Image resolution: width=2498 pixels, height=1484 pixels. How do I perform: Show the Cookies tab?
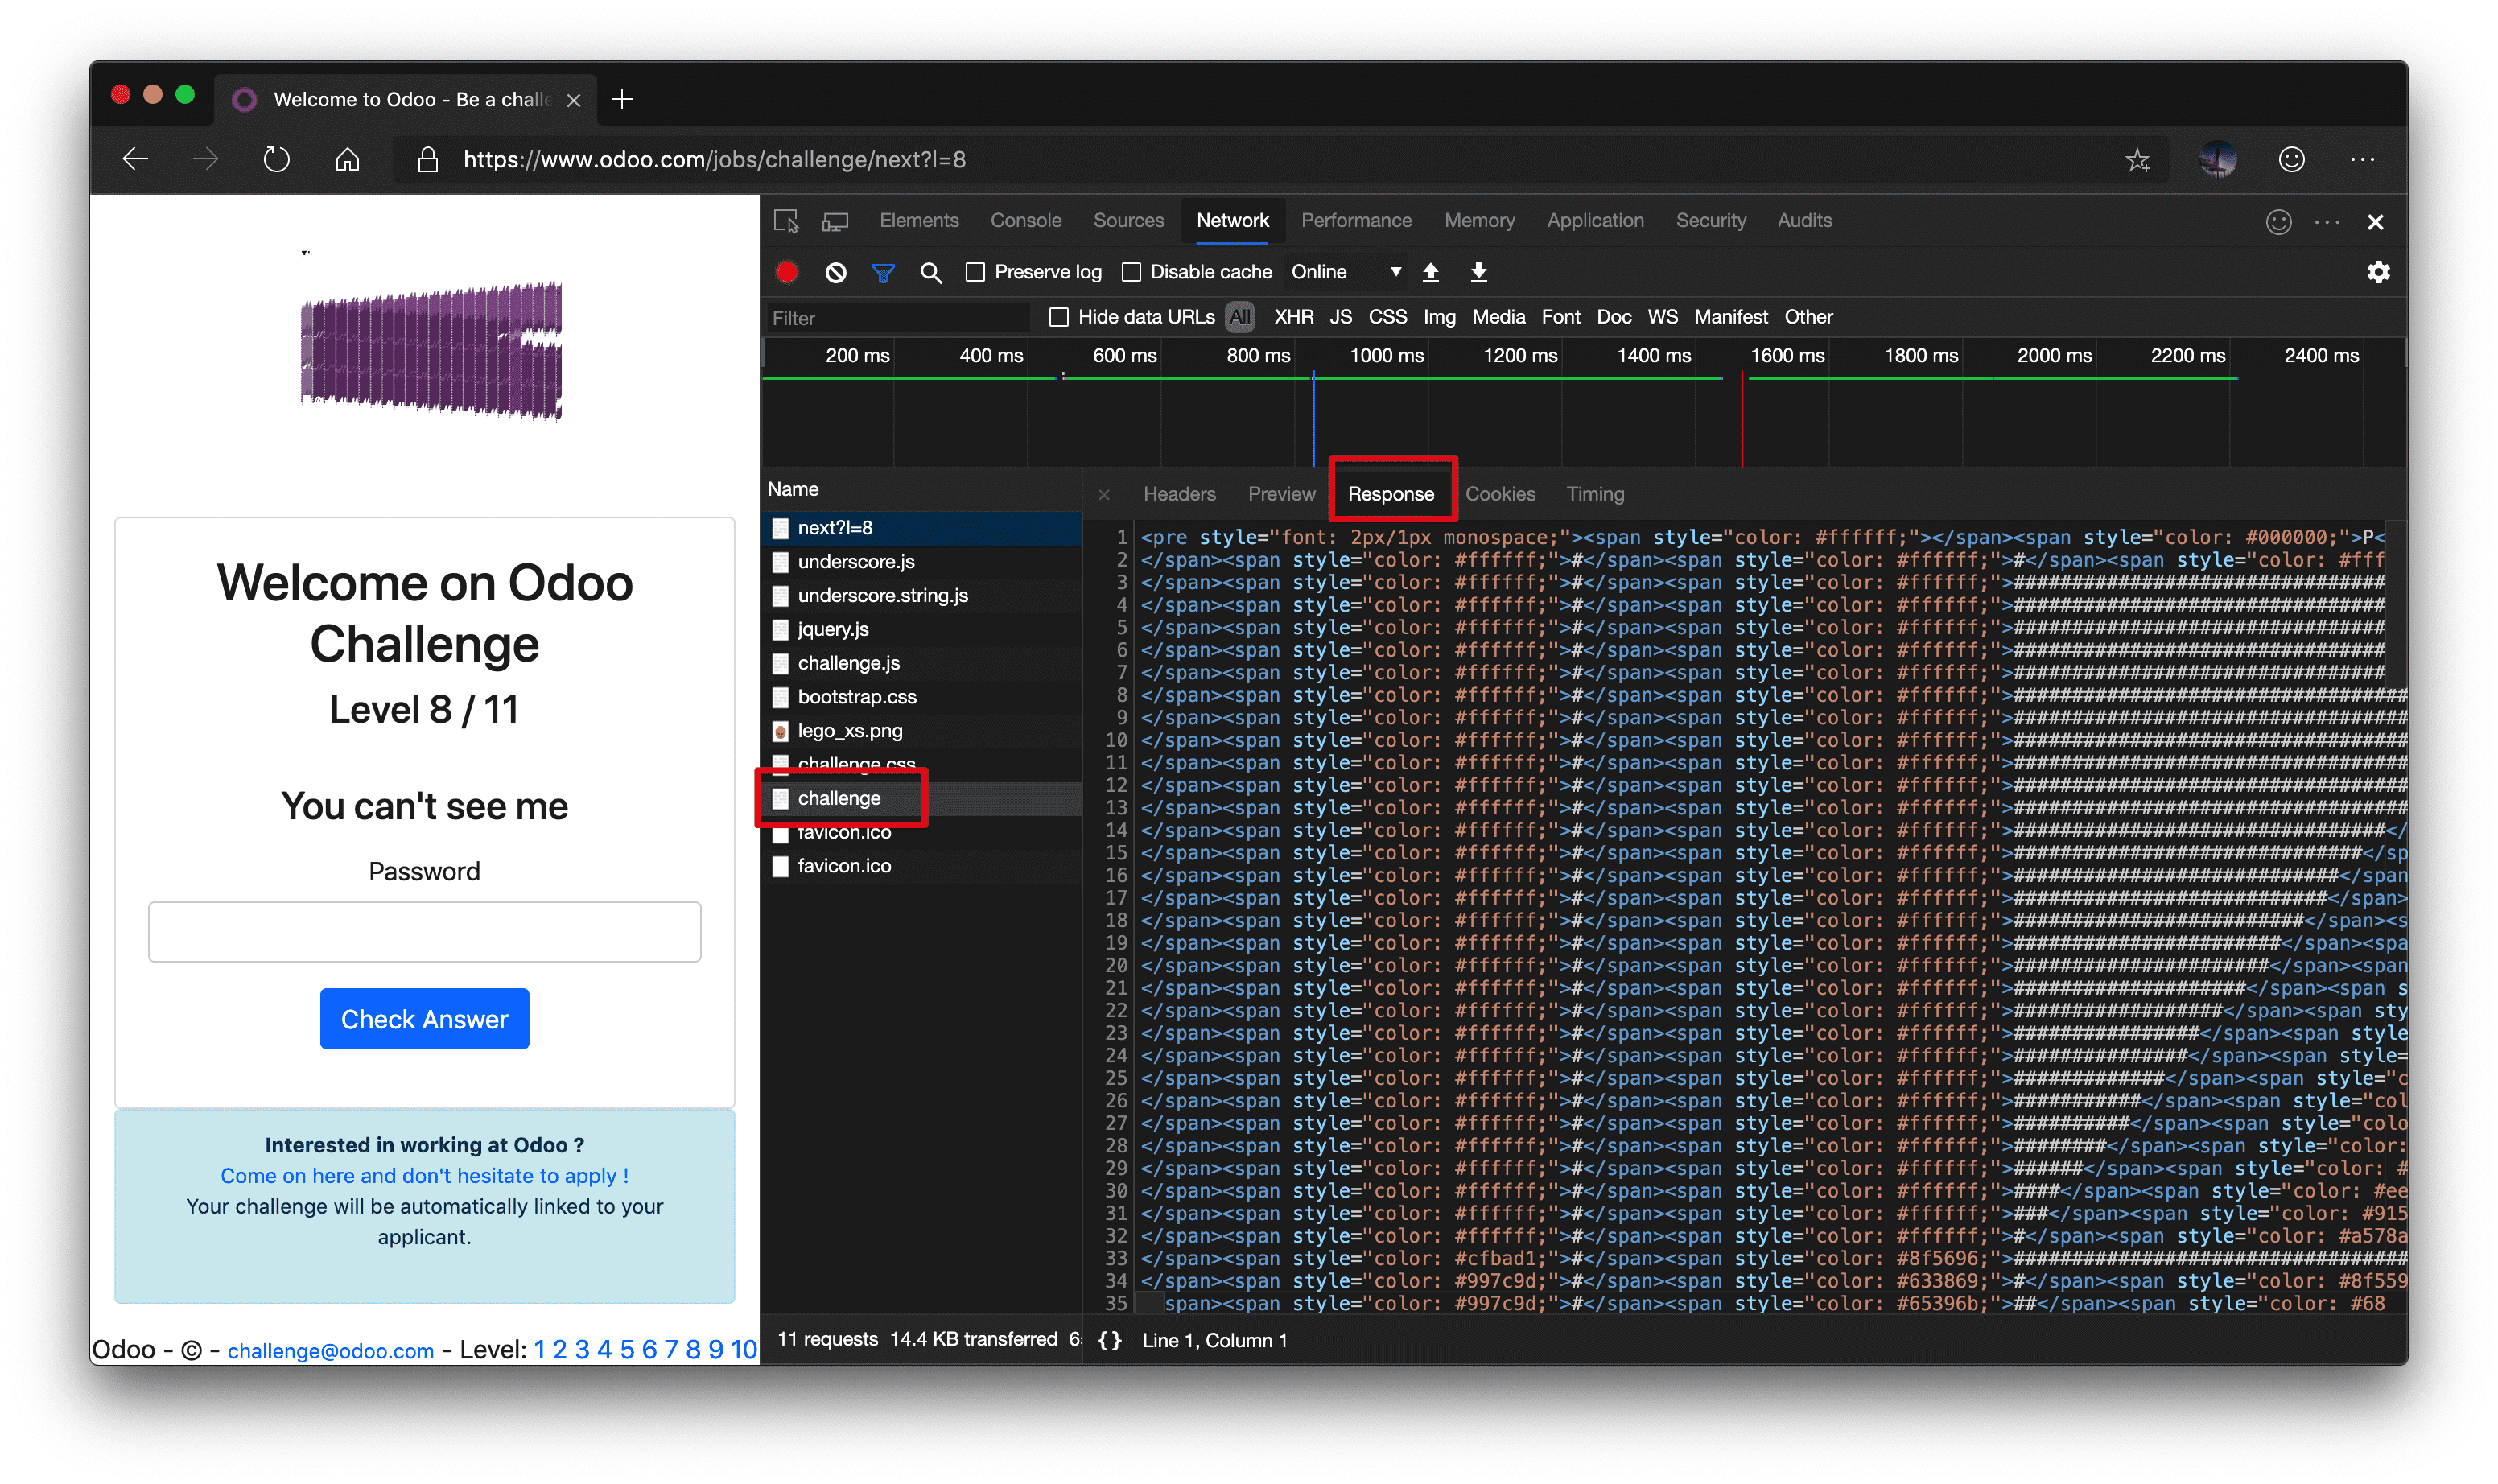click(1500, 494)
